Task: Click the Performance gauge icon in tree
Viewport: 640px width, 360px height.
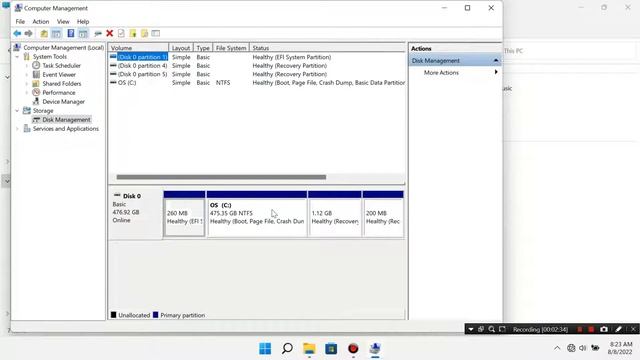Action: (36, 92)
